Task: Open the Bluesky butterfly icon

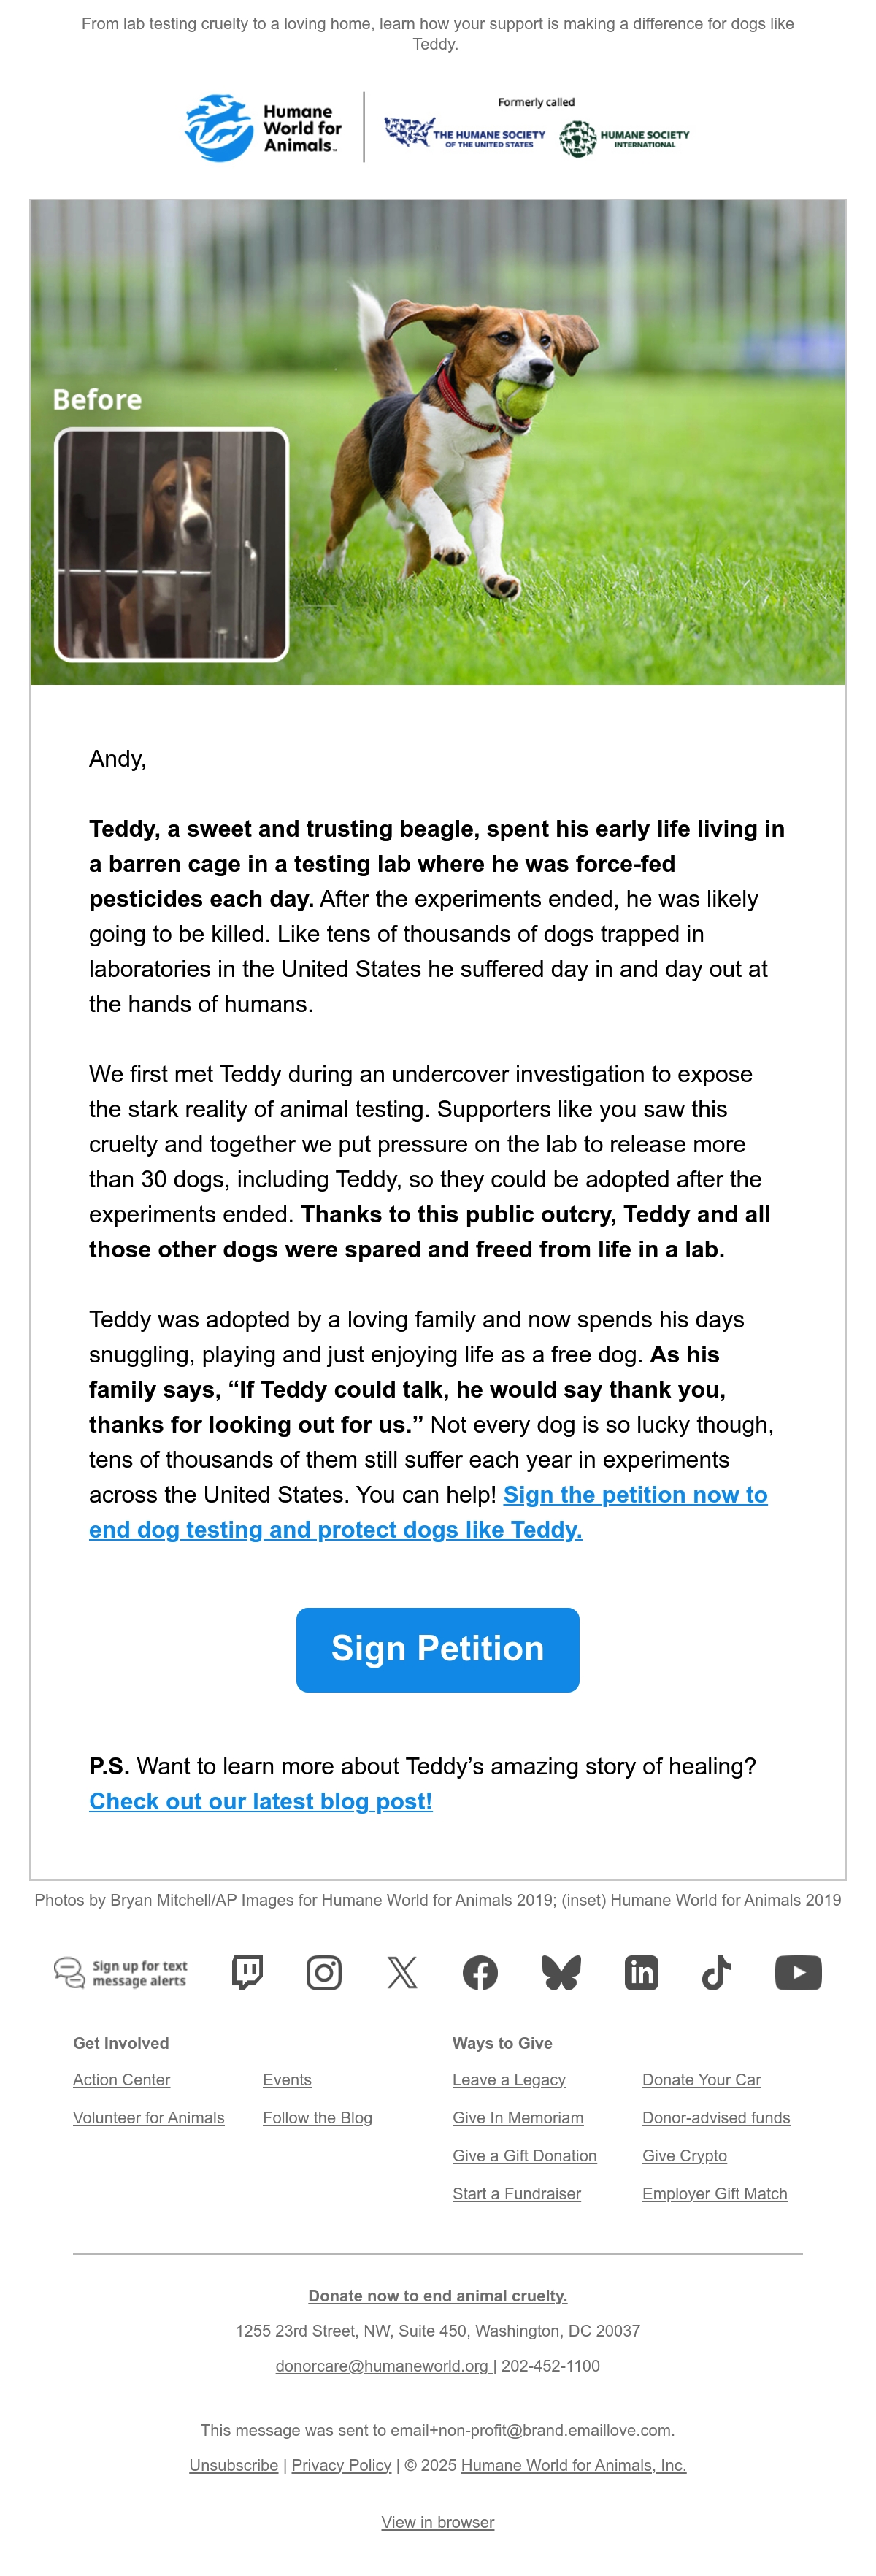Action: pyautogui.click(x=561, y=1972)
